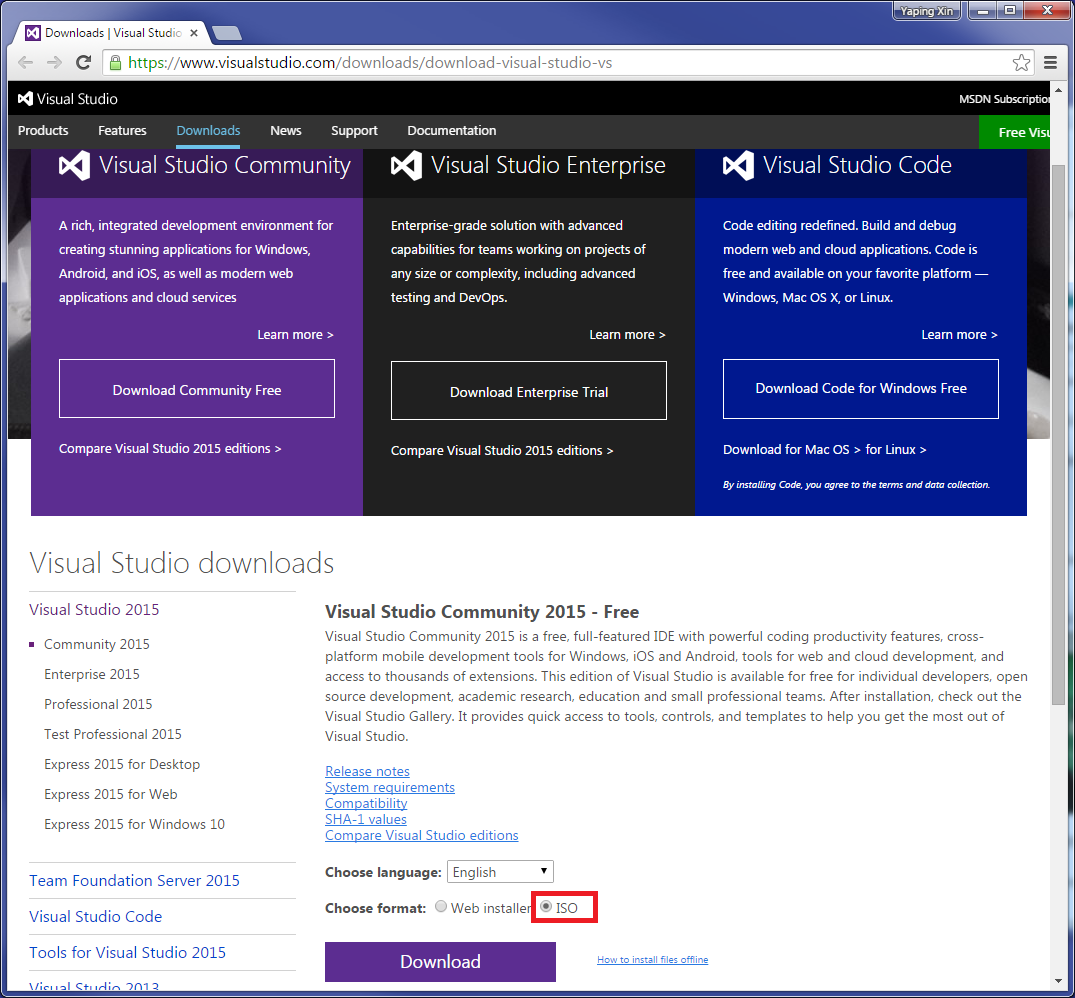Open the Release notes link
Screen dimensions: 1075x998
(367, 771)
